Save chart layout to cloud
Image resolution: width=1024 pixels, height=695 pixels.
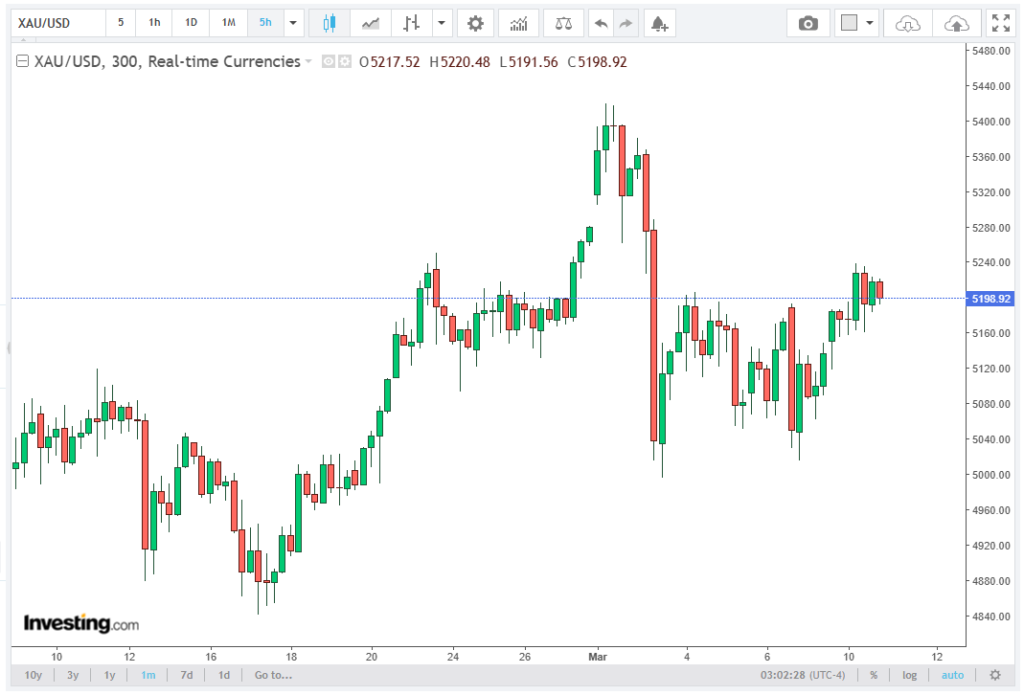point(956,23)
